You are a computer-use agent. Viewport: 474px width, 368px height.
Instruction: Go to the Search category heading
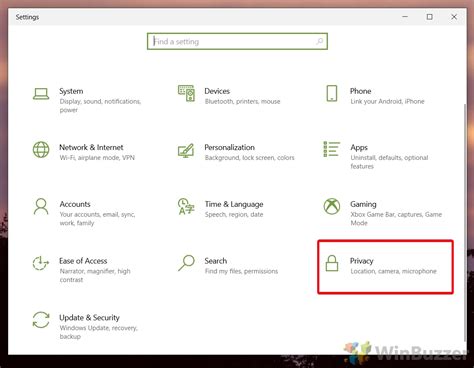(216, 261)
